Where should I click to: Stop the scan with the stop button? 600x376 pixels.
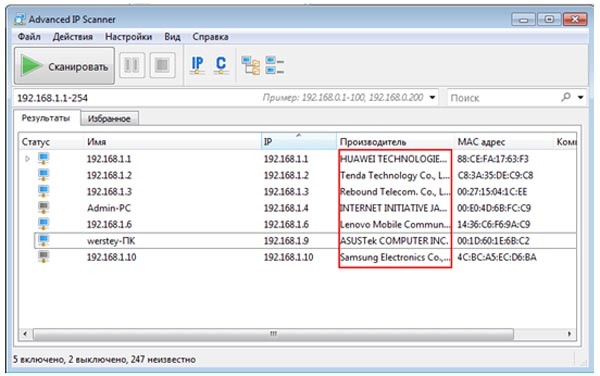(x=162, y=65)
